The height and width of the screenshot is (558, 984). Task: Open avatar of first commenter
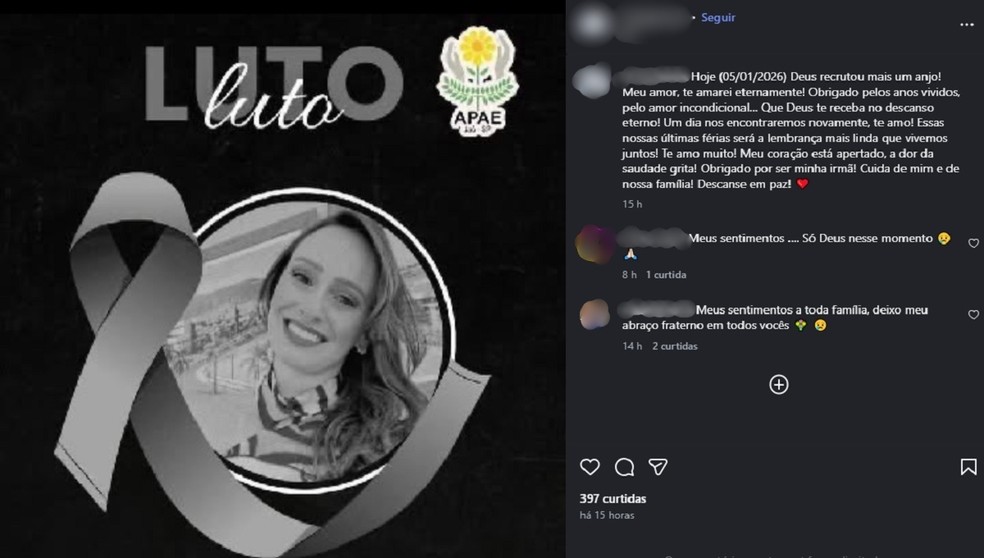pyautogui.click(x=594, y=244)
